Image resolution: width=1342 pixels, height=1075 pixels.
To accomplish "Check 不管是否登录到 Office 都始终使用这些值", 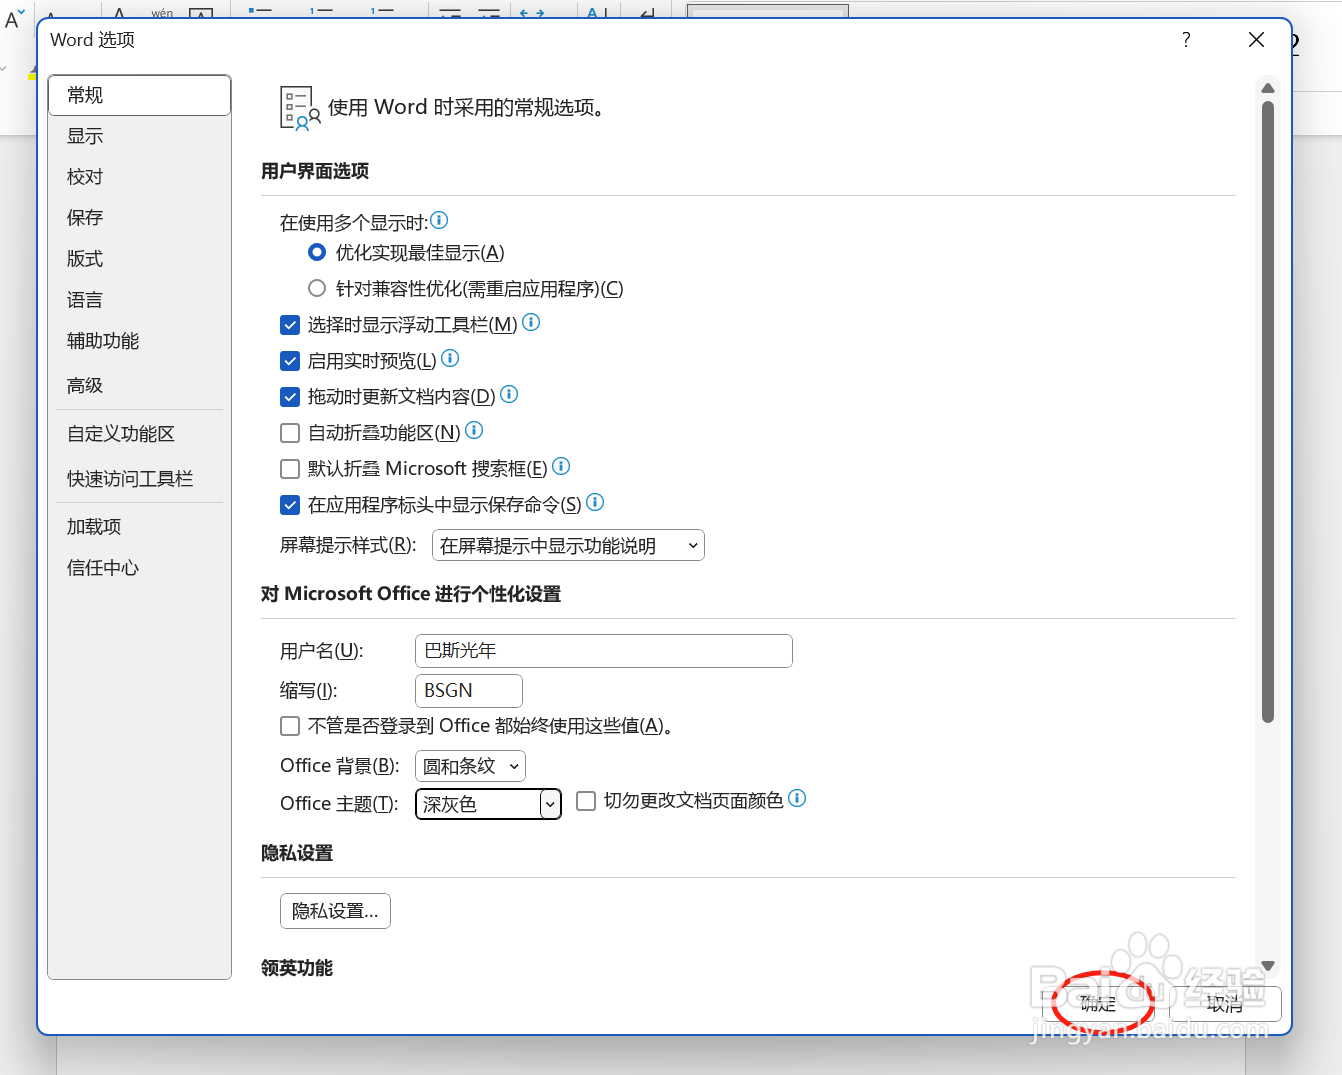I will pos(290,726).
